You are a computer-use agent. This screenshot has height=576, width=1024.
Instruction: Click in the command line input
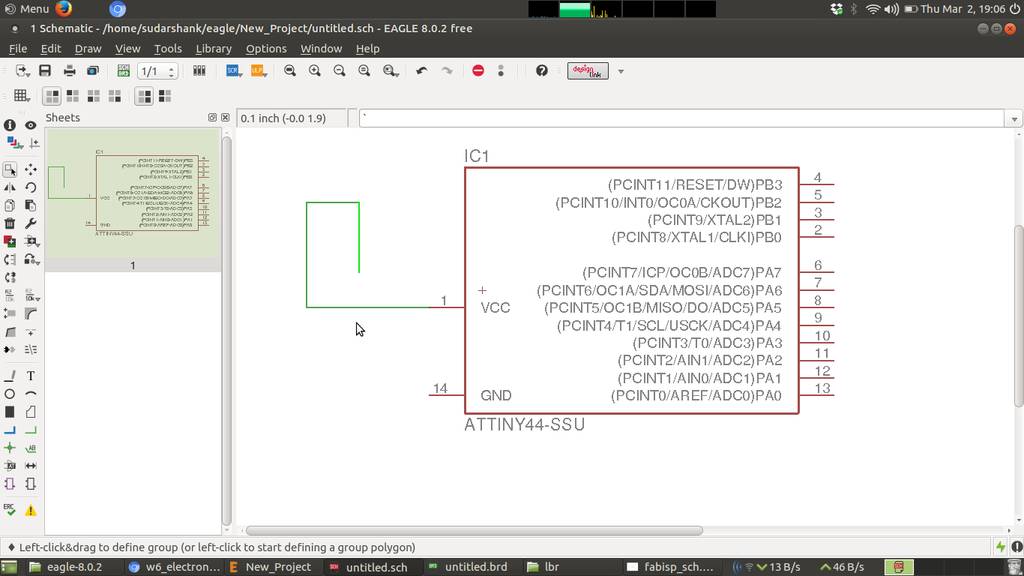tap(681, 118)
